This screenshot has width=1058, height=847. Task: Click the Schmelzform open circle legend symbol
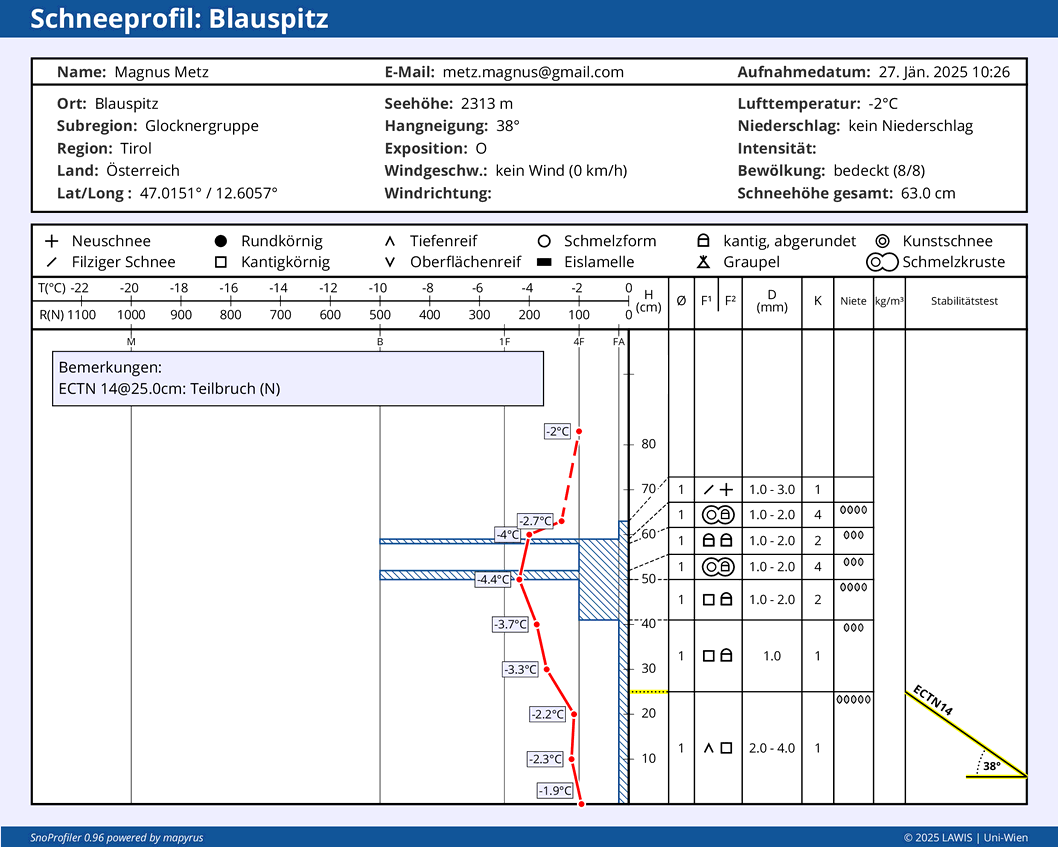click(x=544, y=241)
